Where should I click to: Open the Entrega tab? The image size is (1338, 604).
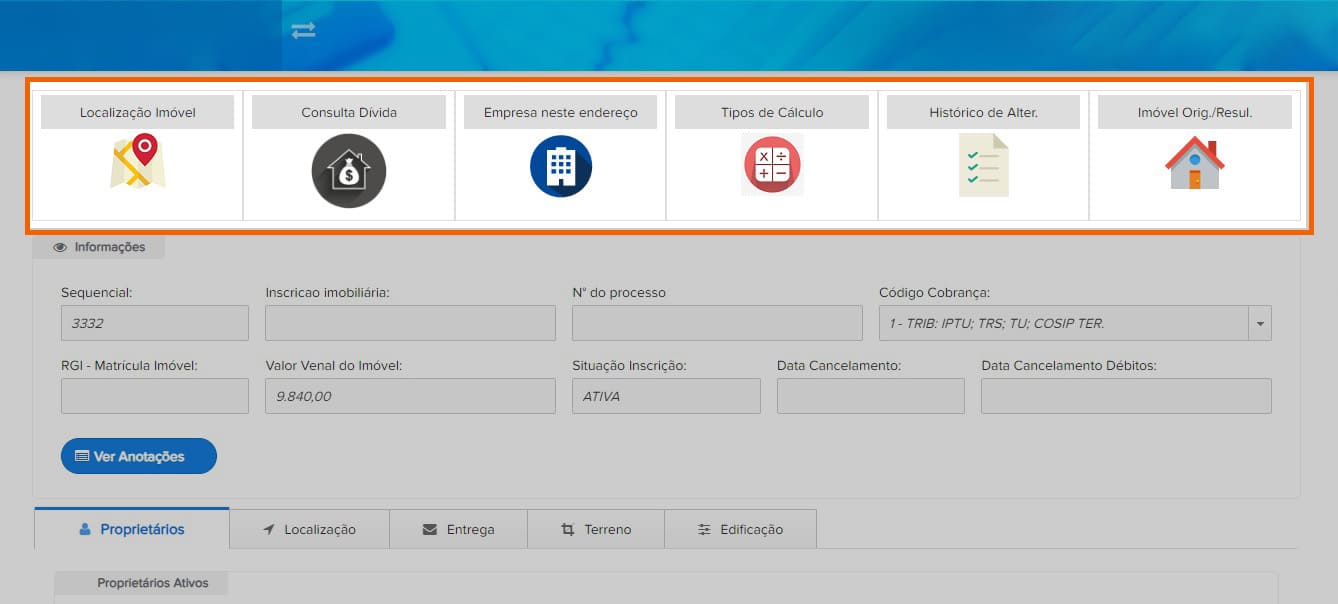point(458,529)
